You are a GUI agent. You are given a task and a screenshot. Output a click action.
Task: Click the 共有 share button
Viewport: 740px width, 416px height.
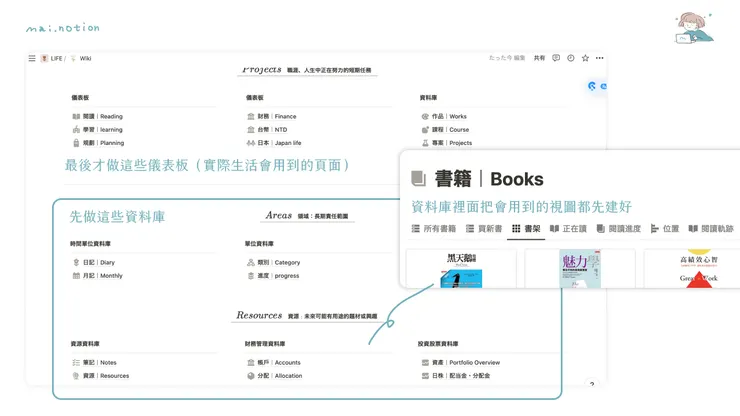coord(539,58)
